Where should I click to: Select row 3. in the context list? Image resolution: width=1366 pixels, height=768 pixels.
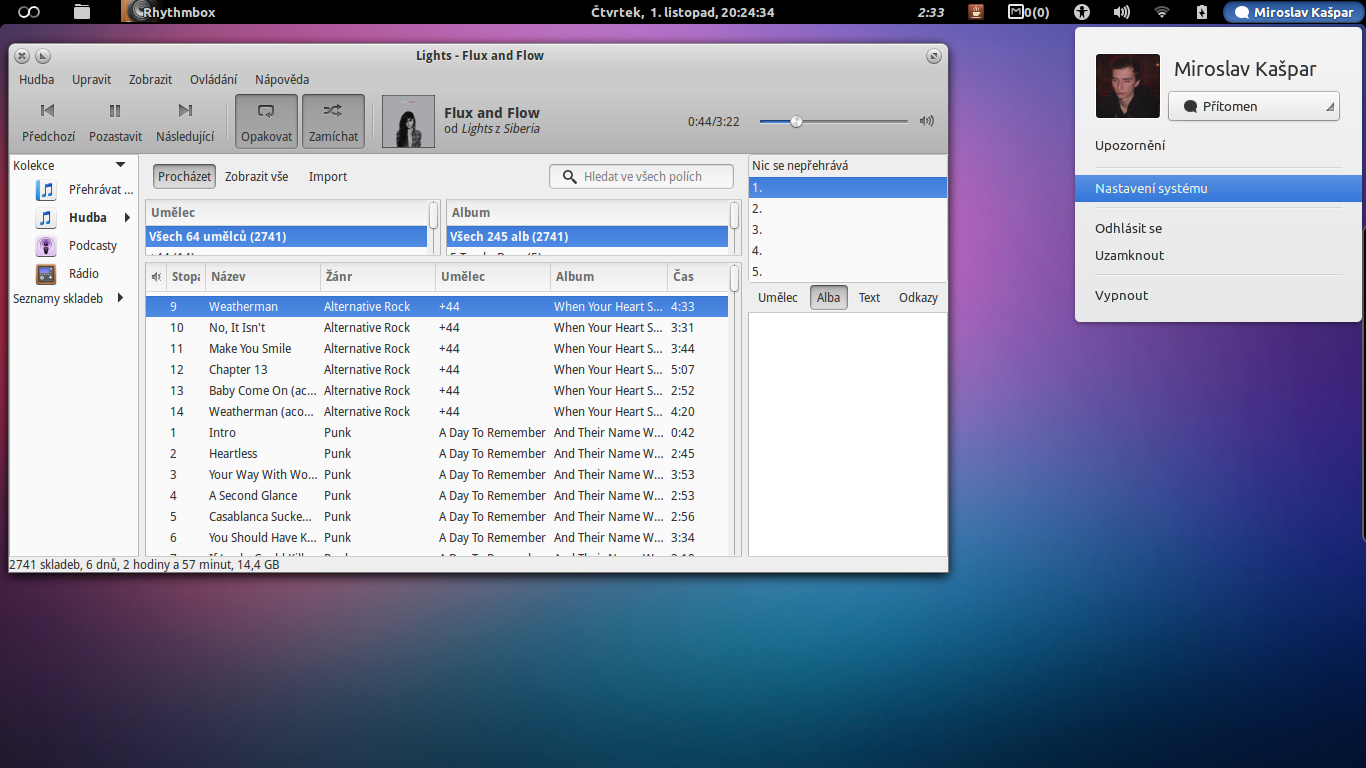[848, 230]
